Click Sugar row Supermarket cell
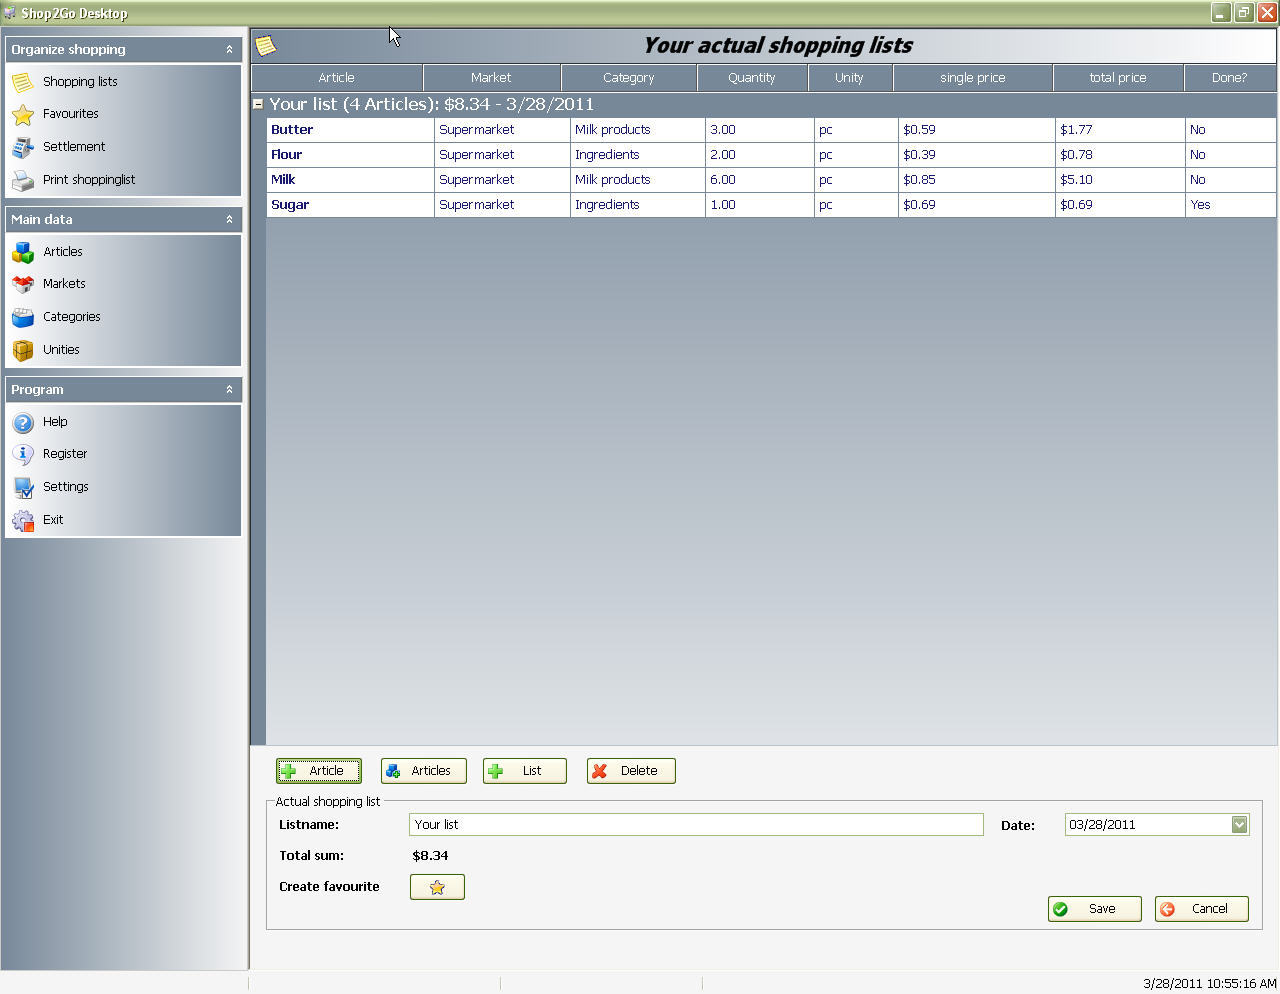This screenshot has height=994, width=1280. pos(502,205)
